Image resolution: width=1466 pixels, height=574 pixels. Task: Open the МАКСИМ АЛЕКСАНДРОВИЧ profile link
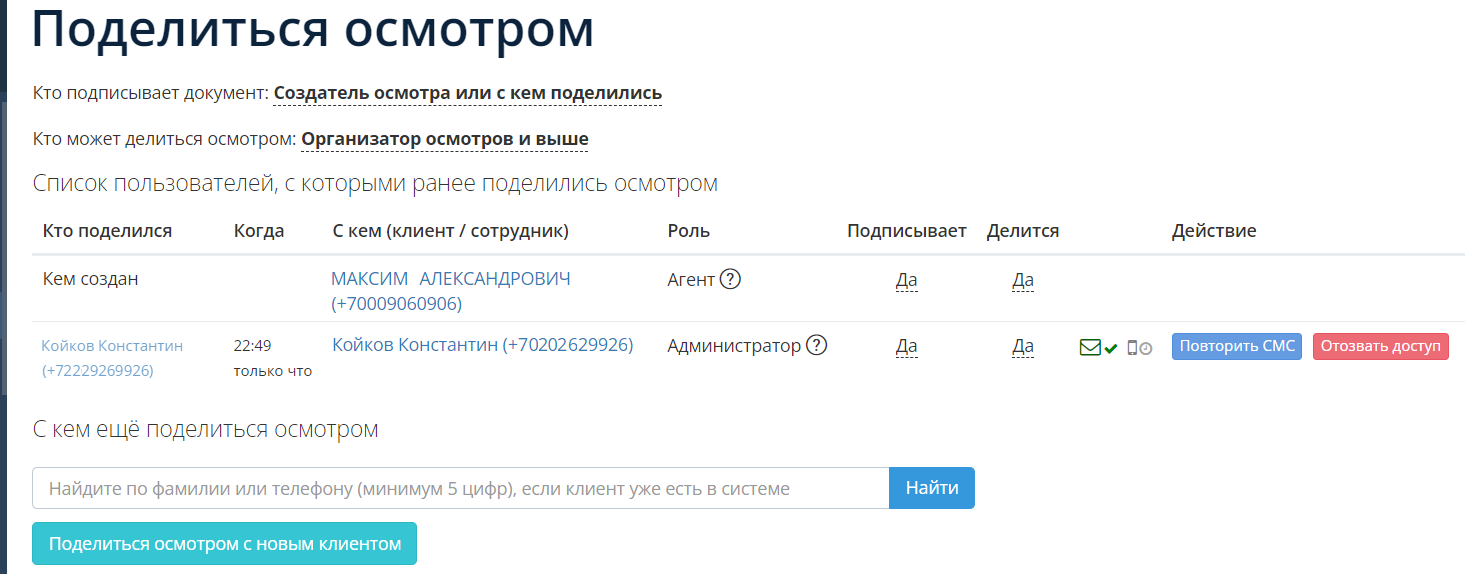pyautogui.click(x=450, y=279)
